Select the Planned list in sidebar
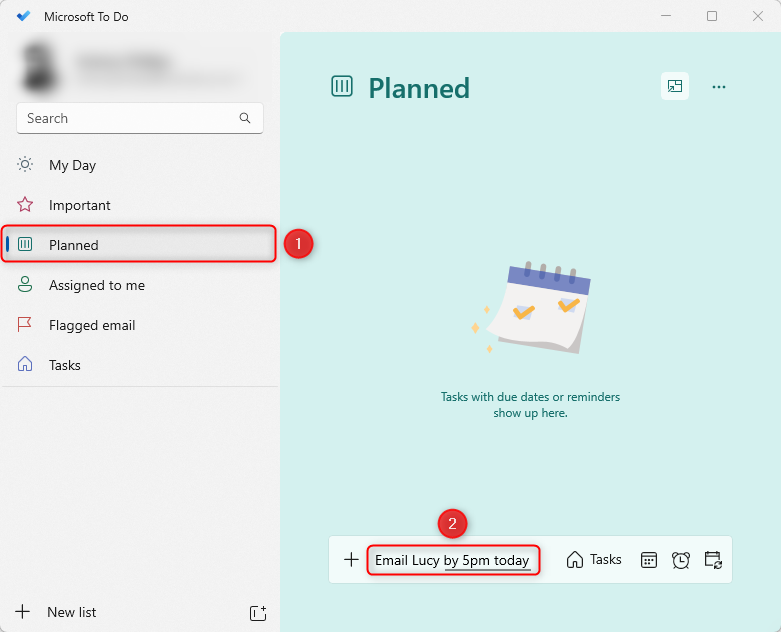Viewport: 781px width, 632px height. pyautogui.click(x=74, y=245)
